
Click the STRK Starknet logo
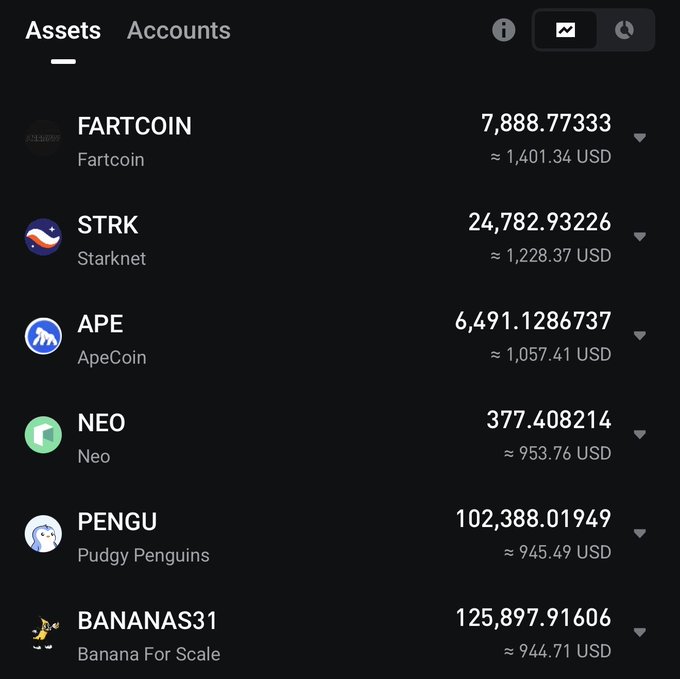43,237
